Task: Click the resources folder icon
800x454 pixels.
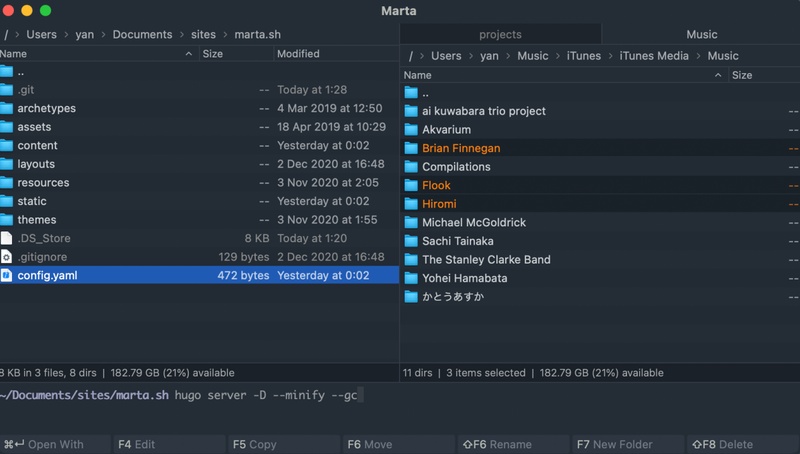Action: click(6, 183)
